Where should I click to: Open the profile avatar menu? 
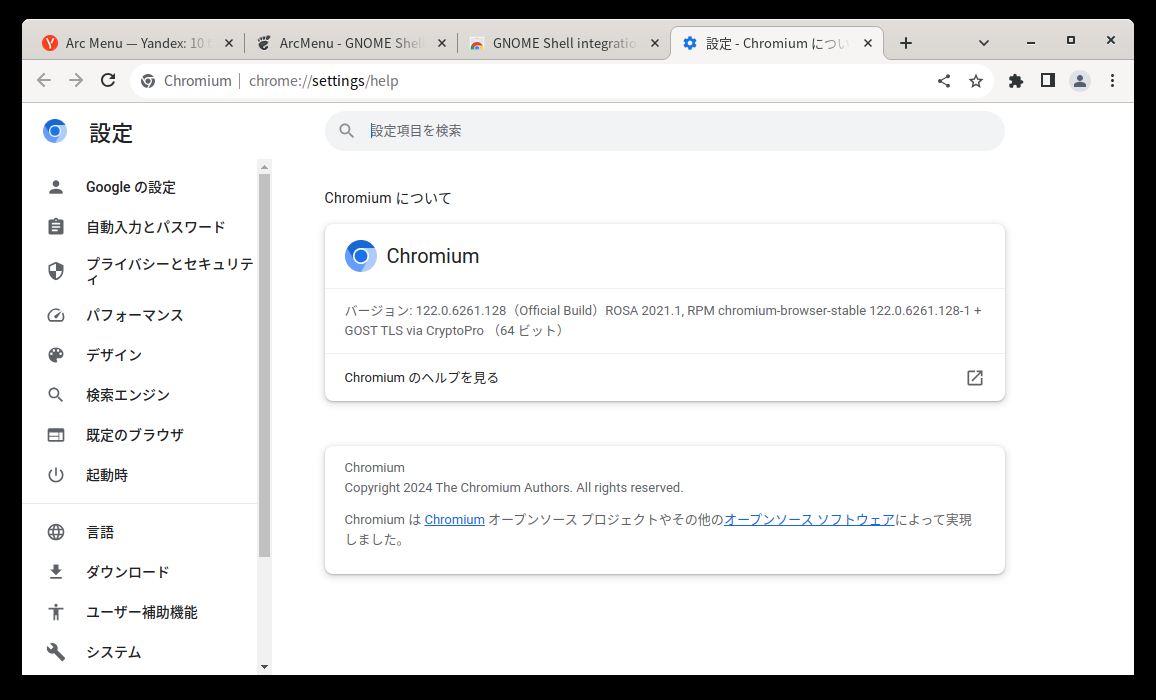(x=1080, y=81)
